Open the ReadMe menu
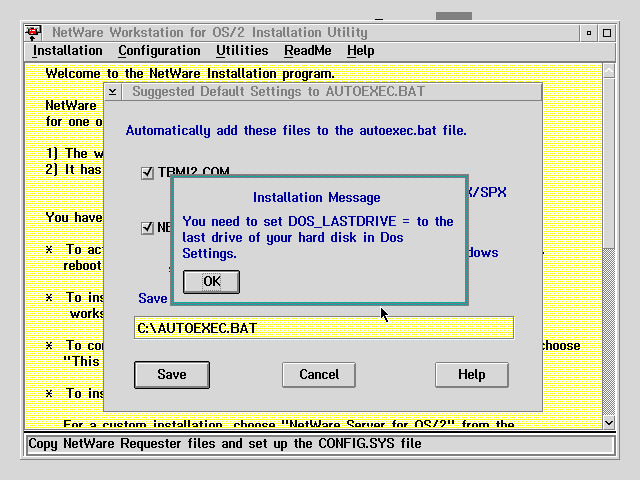 tap(308, 51)
